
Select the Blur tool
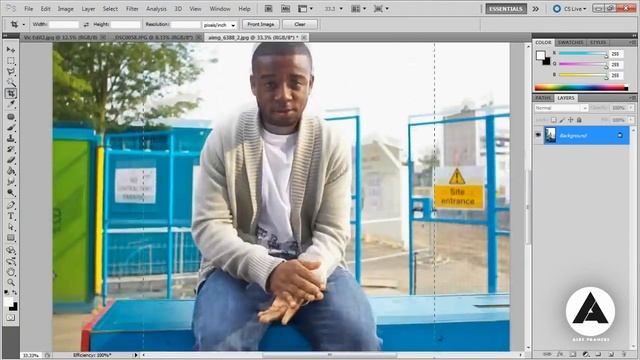(x=11, y=182)
